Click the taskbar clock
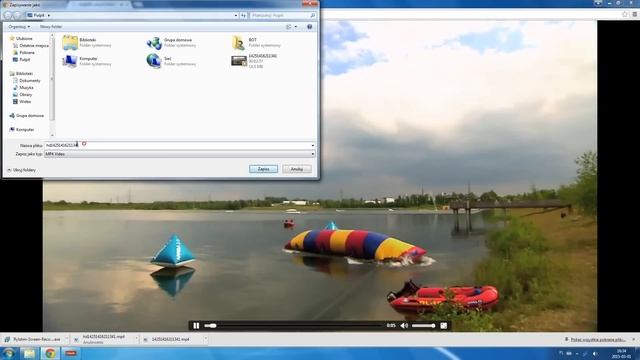This screenshot has height=360, width=640. point(621,353)
